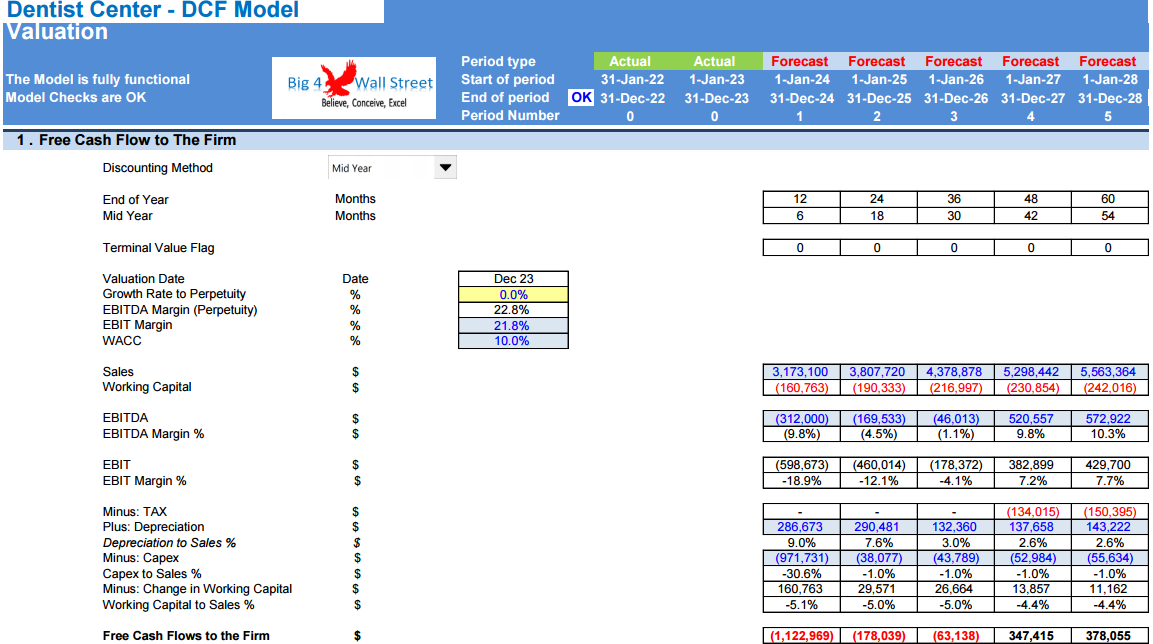This screenshot has height=644, width=1153.
Task: Select the Growth Rate to Perpetuity 0.0% cell
Action: 513,295
